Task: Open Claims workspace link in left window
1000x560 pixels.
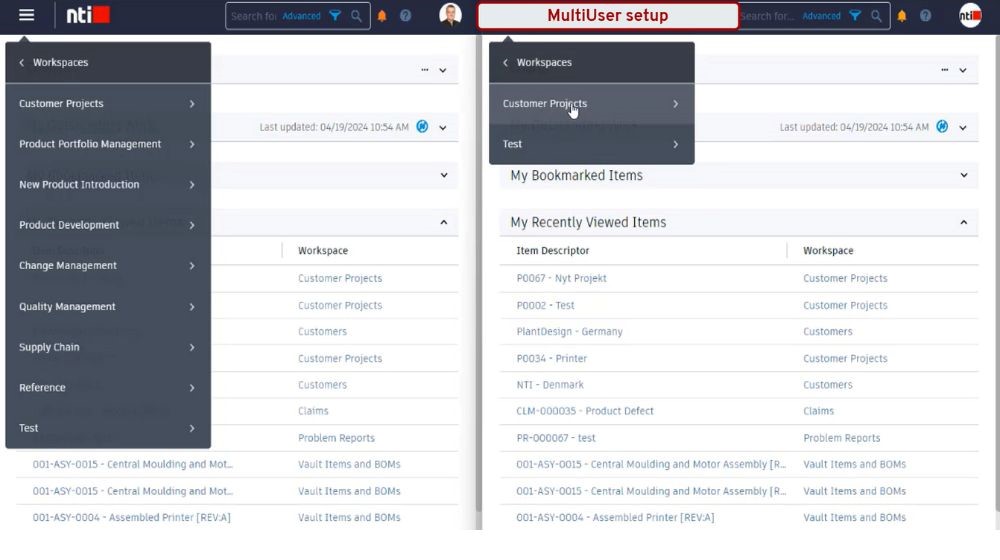Action: pos(312,411)
